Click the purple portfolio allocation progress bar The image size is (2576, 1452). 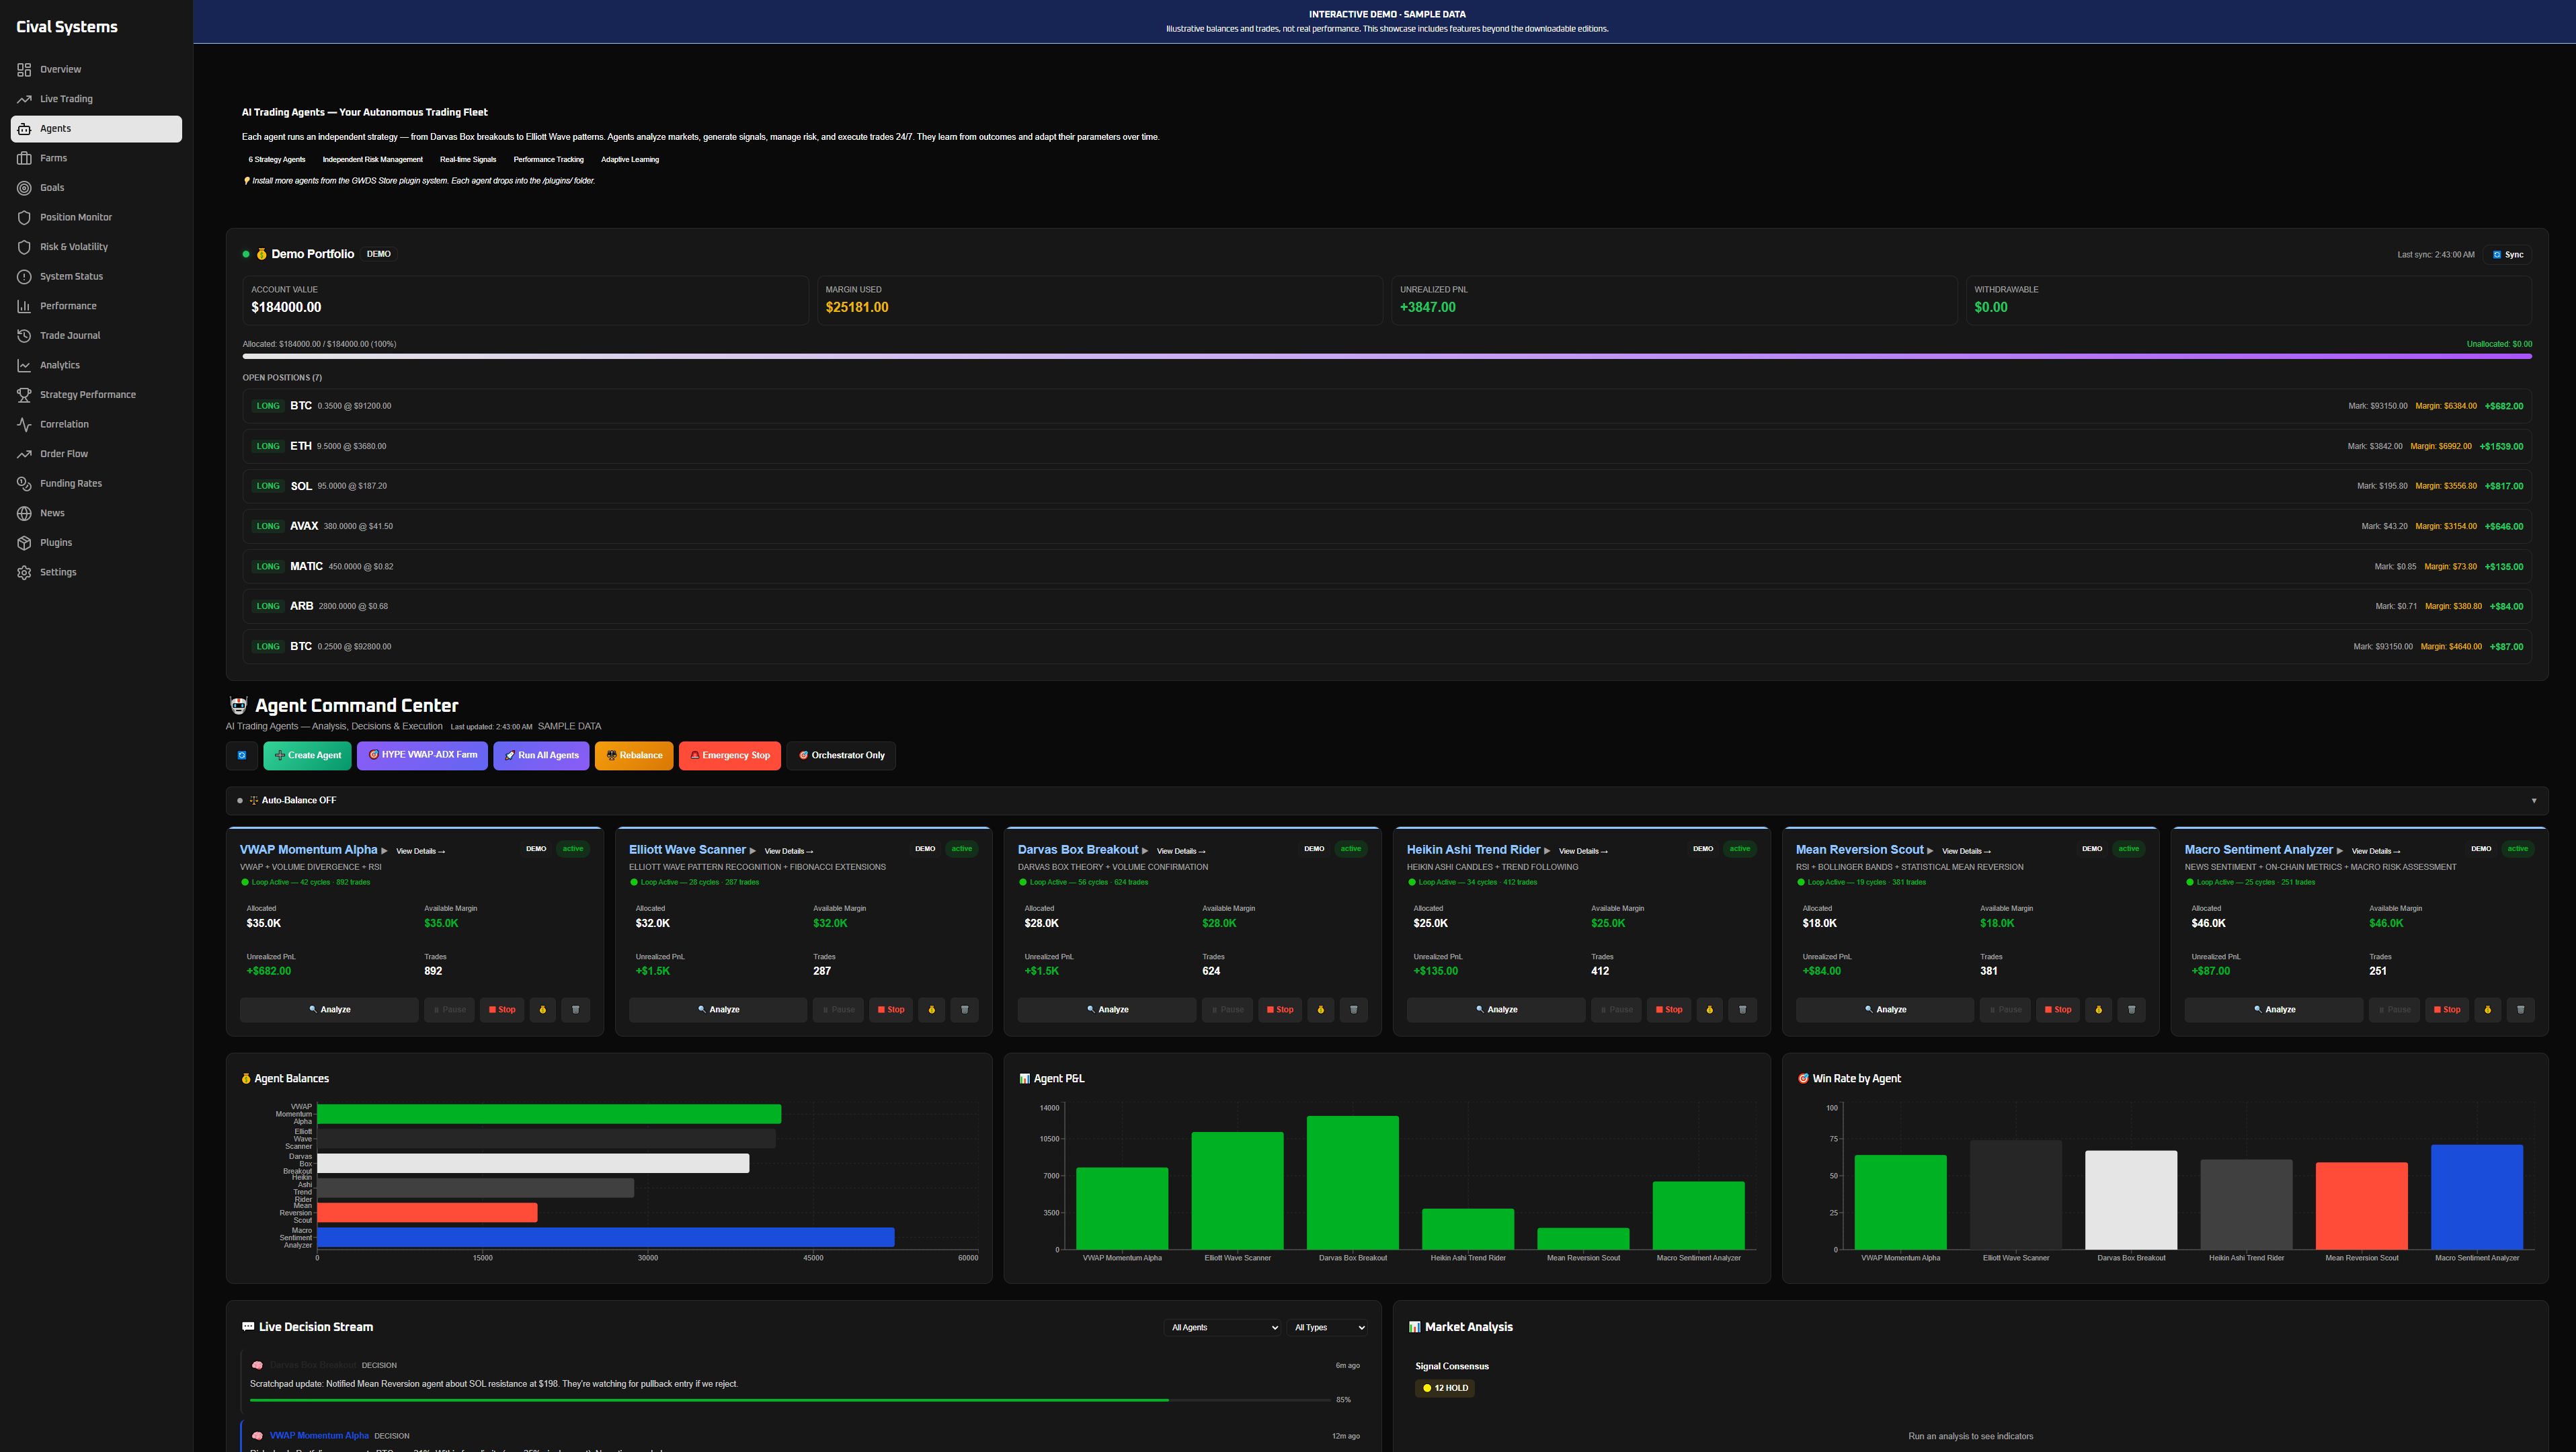1387,356
